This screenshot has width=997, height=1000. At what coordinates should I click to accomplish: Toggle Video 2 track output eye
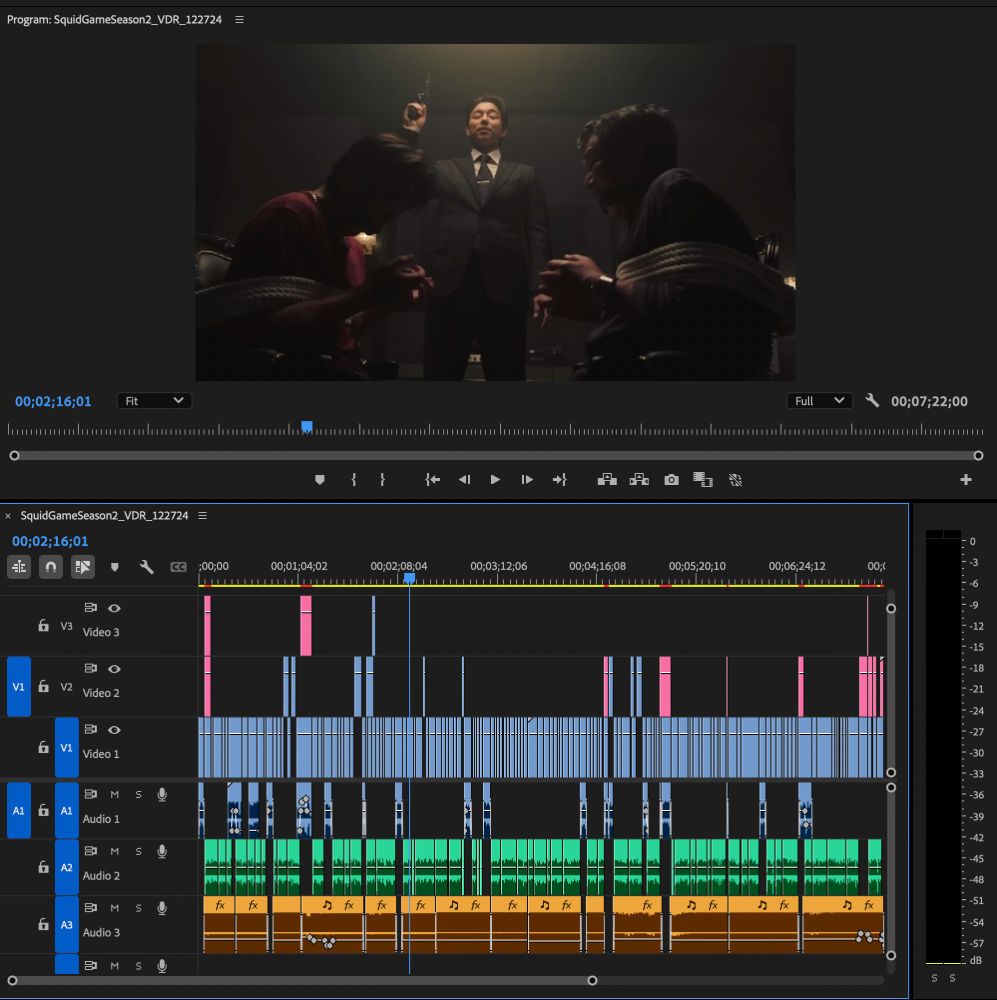coord(114,669)
